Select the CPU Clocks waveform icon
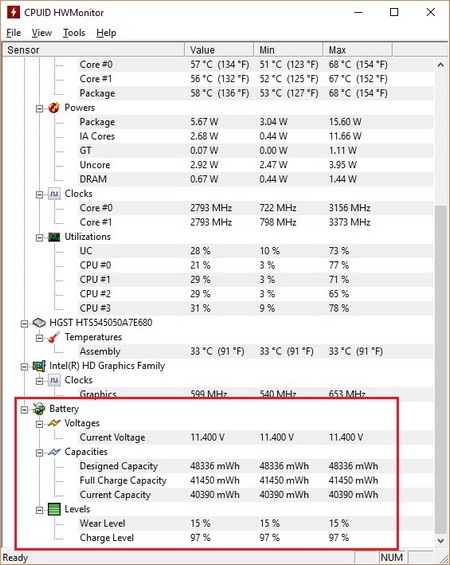 click(x=54, y=194)
